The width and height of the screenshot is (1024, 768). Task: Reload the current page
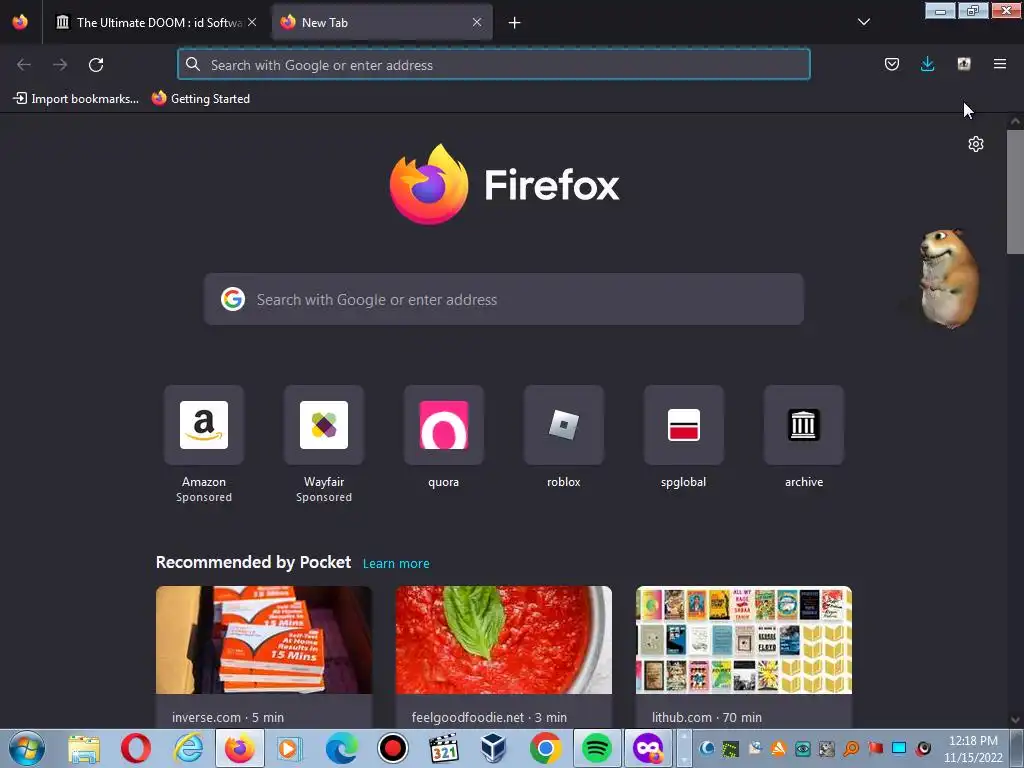pyautogui.click(x=96, y=65)
